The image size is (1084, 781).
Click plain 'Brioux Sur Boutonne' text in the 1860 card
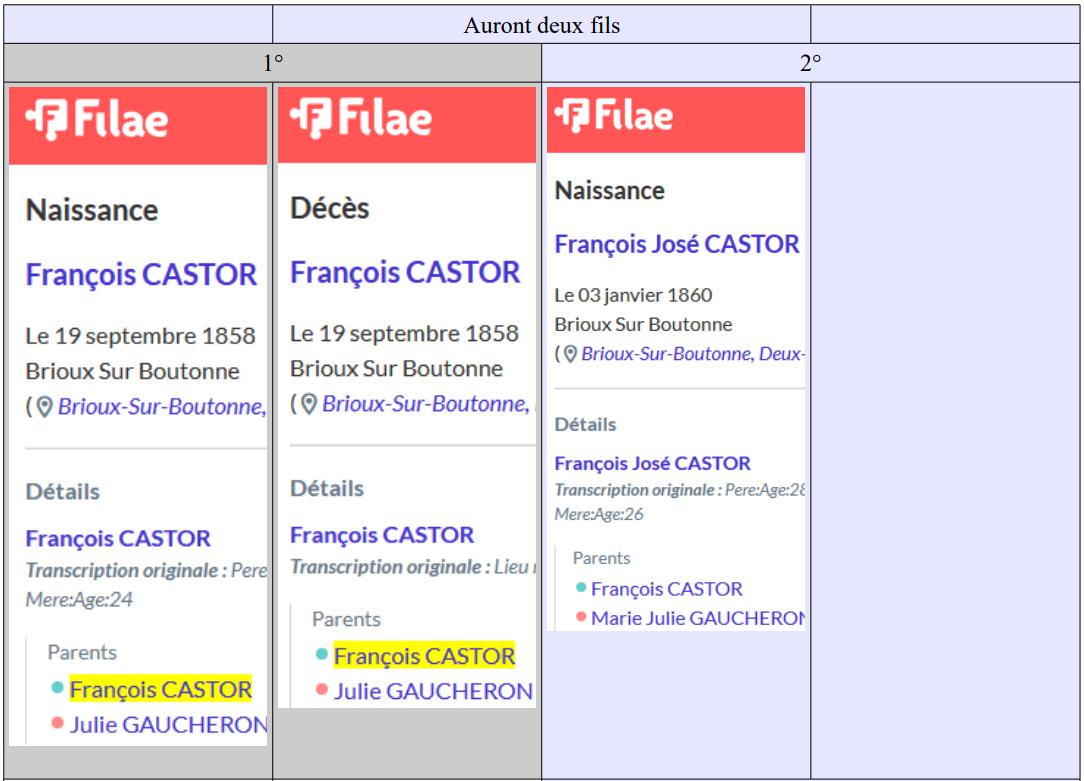pos(644,324)
